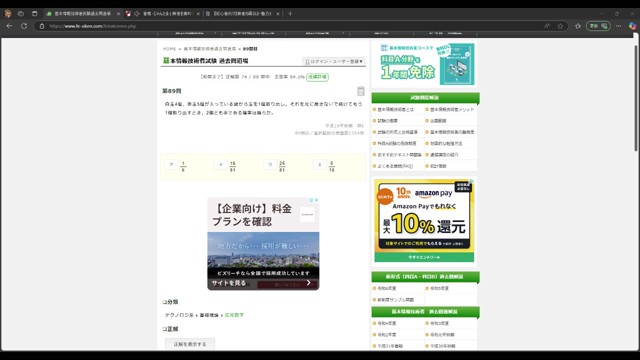Image resolution: width=640 pixels, height=360 pixels.
Task: Switch to the second browser tab
Action: [163, 13]
